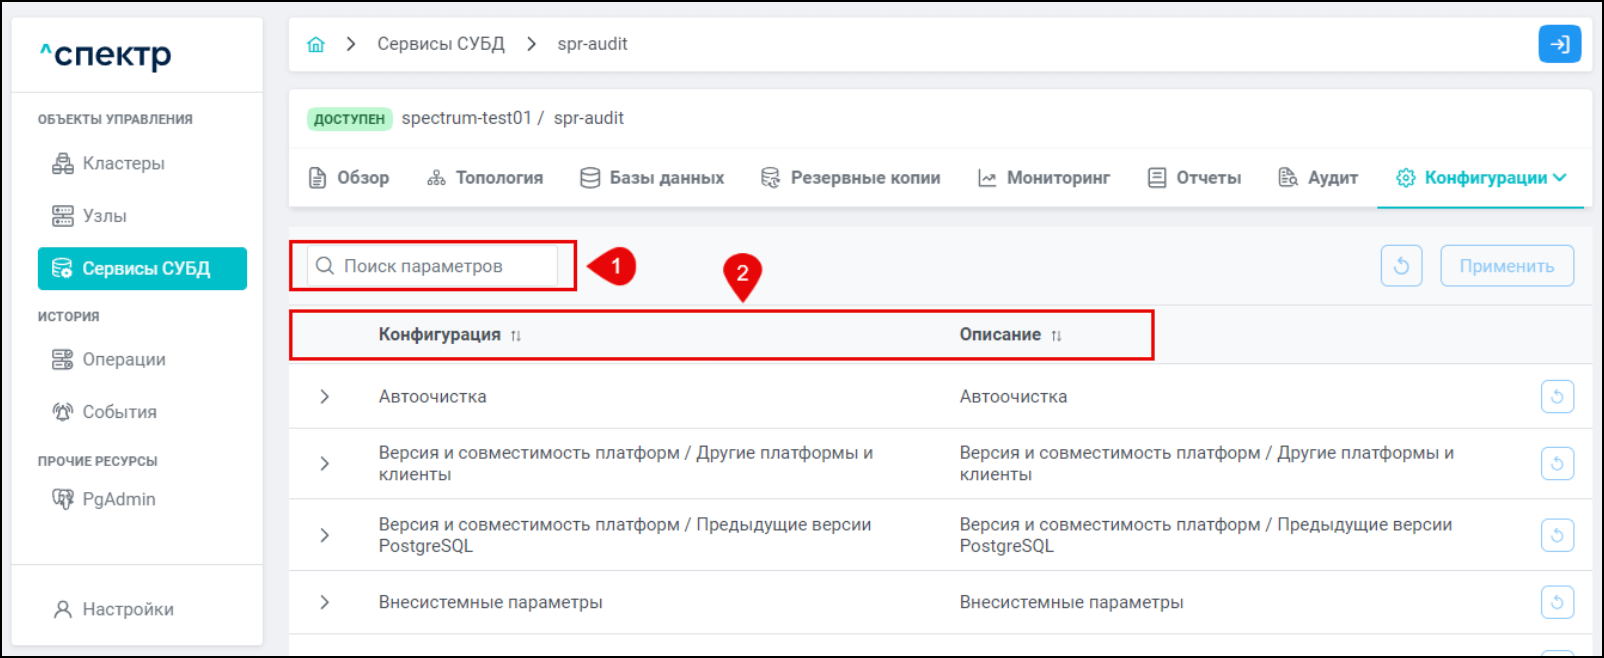Viewport: 1604px width, 658px height.
Task: Open the Резервные копии tab
Action: (x=851, y=178)
